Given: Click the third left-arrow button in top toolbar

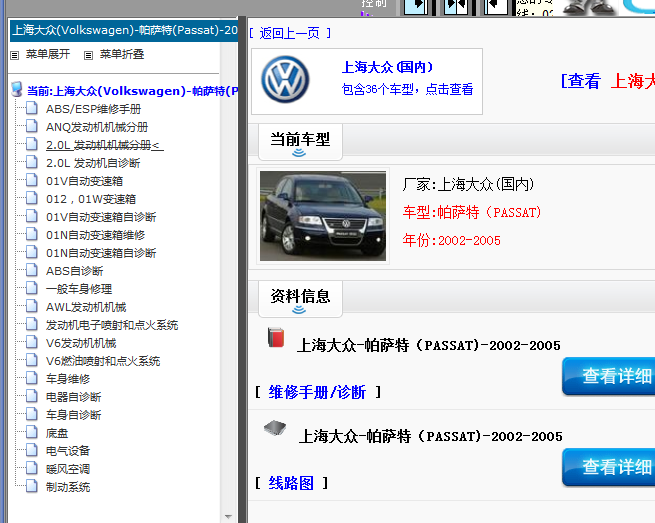Looking at the screenshot, I should [495, 6].
